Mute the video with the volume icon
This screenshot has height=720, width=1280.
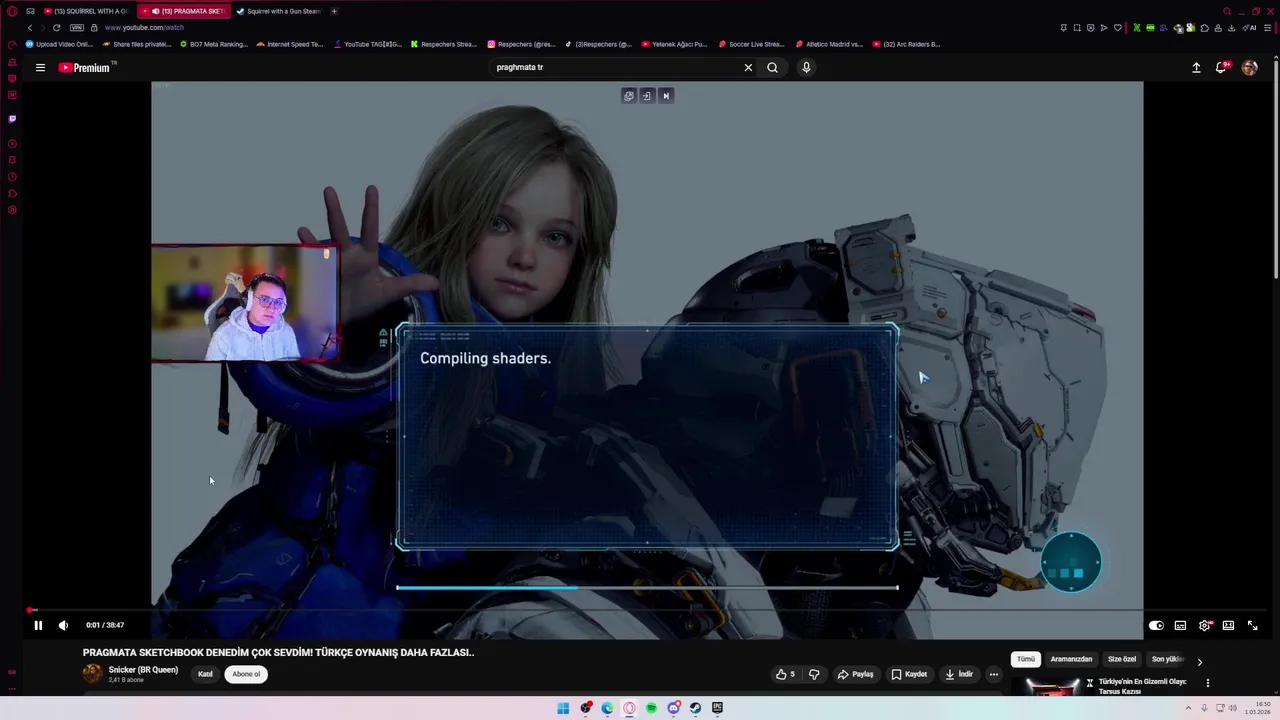click(63, 625)
